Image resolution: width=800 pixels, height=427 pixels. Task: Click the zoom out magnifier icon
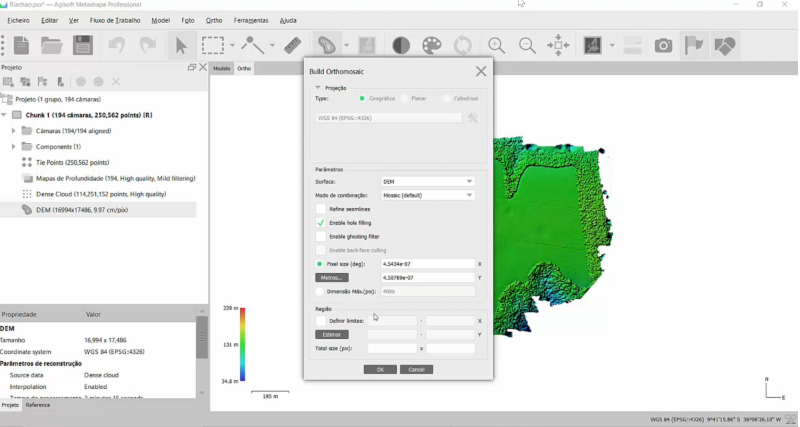(527, 45)
